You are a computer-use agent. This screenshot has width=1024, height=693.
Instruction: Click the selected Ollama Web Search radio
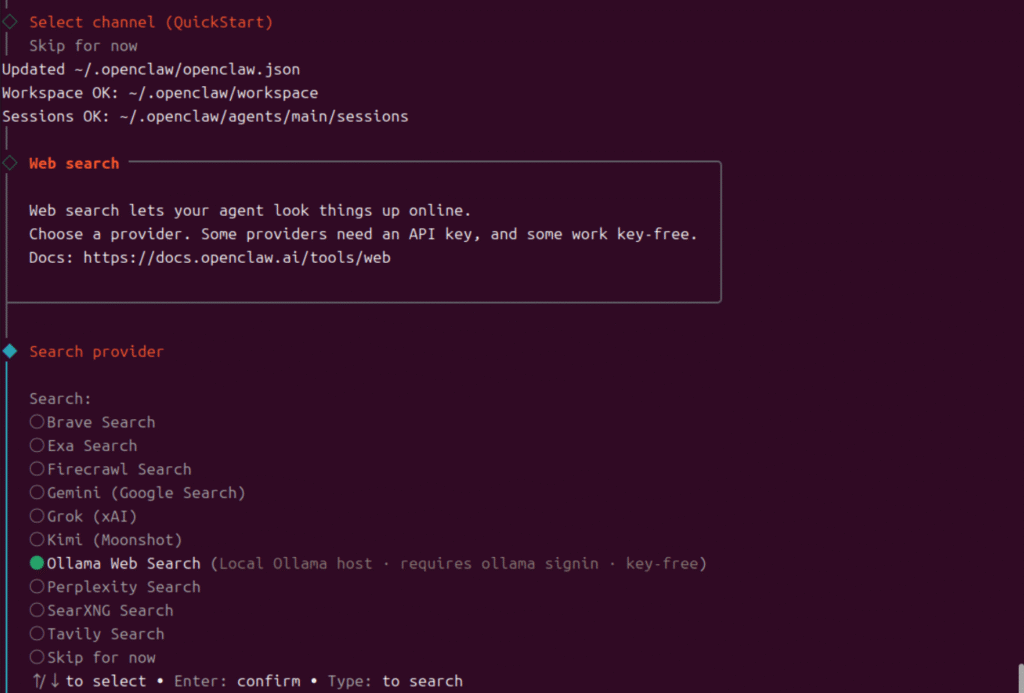click(x=37, y=564)
